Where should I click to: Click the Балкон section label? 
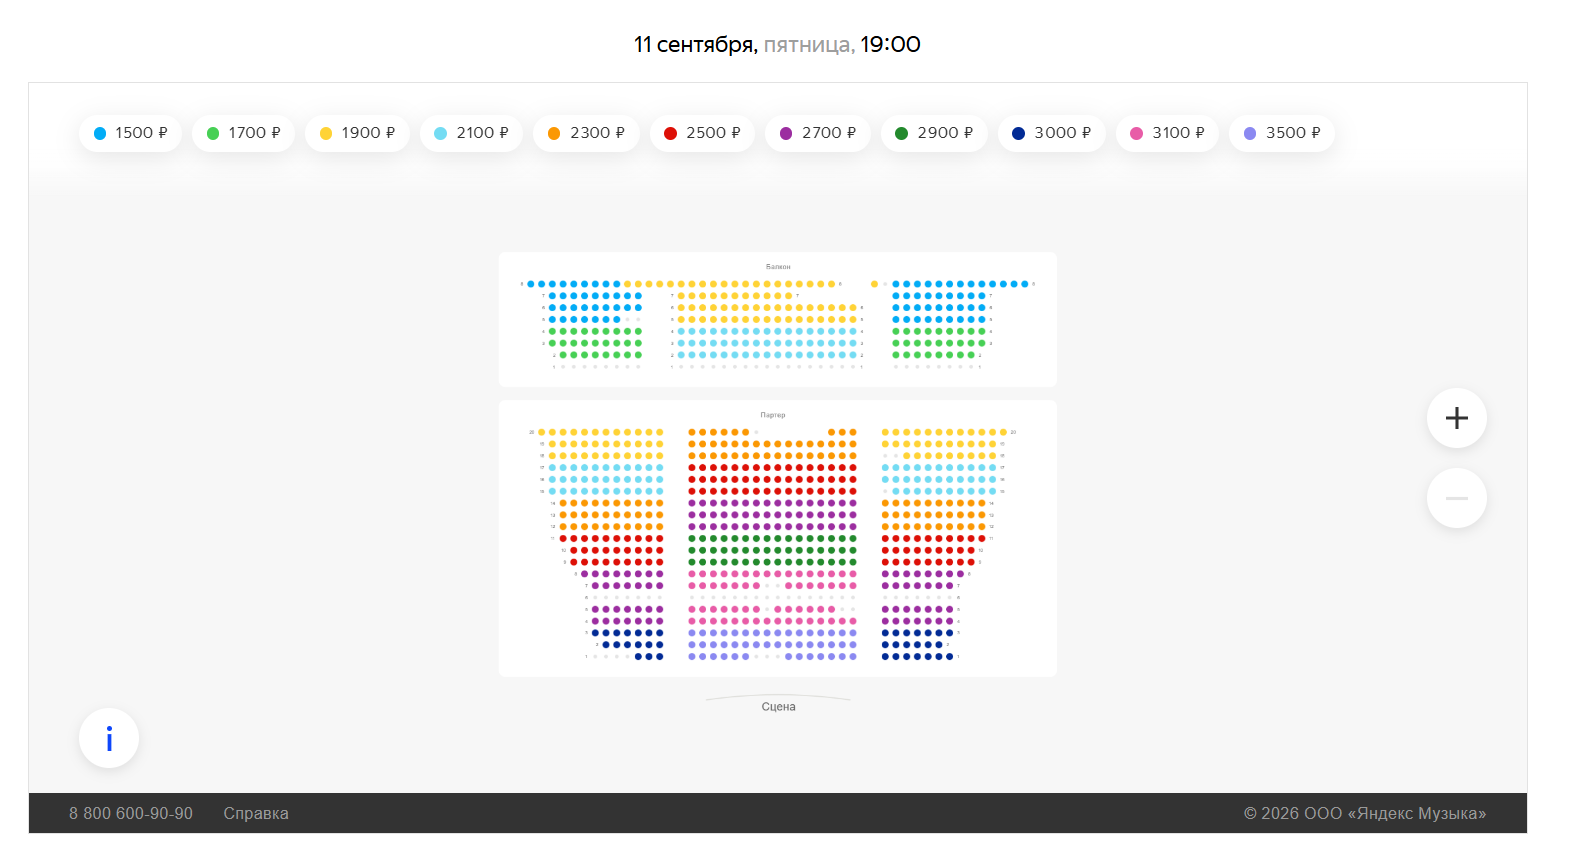pos(778,267)
